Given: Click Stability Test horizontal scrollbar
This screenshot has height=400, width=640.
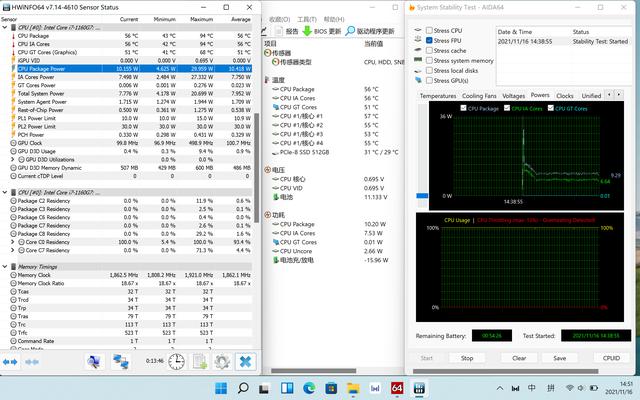Looking at the screenshot, I should (505, 371).
